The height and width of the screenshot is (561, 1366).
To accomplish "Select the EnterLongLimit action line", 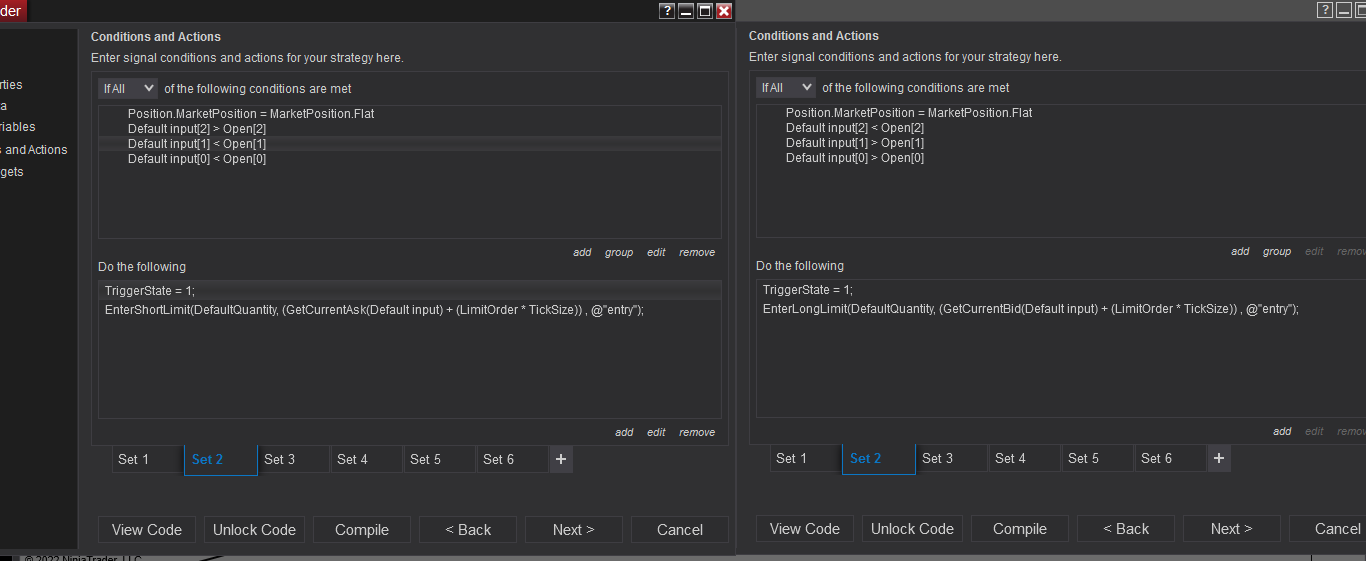I will pos(1030,309).
